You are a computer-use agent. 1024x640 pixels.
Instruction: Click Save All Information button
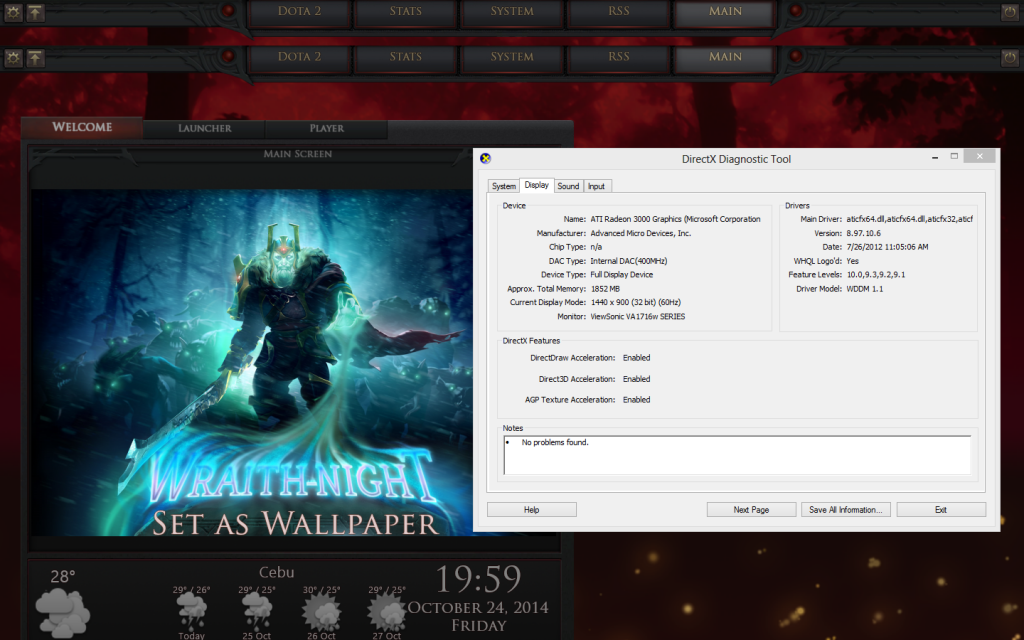[845, 510]
